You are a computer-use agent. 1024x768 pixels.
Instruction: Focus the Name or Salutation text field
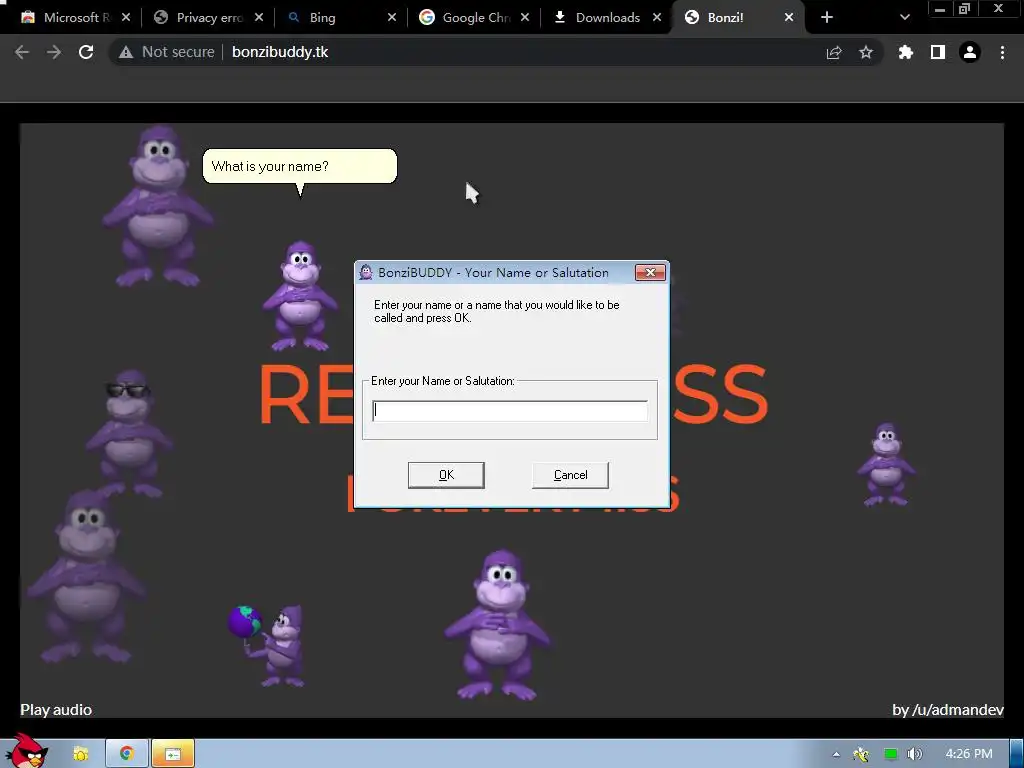(x=510, y=411)
